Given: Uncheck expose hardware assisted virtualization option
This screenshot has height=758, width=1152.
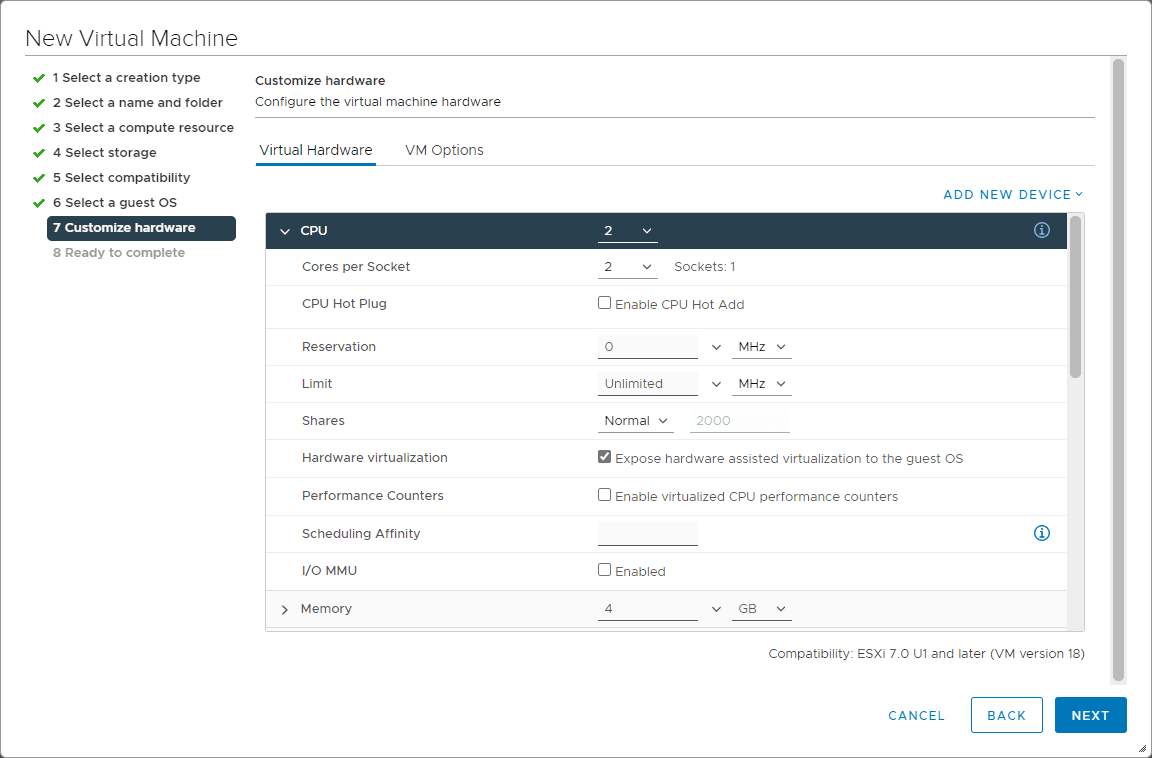Looking at the screenshot, I should click(604, 456).
